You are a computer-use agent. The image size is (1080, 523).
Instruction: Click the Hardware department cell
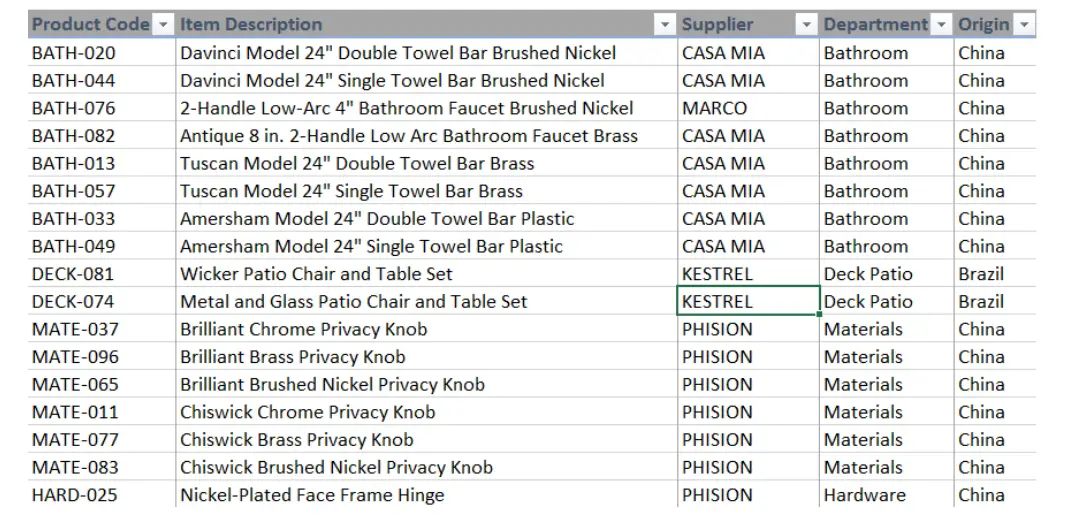coord(886,494)
